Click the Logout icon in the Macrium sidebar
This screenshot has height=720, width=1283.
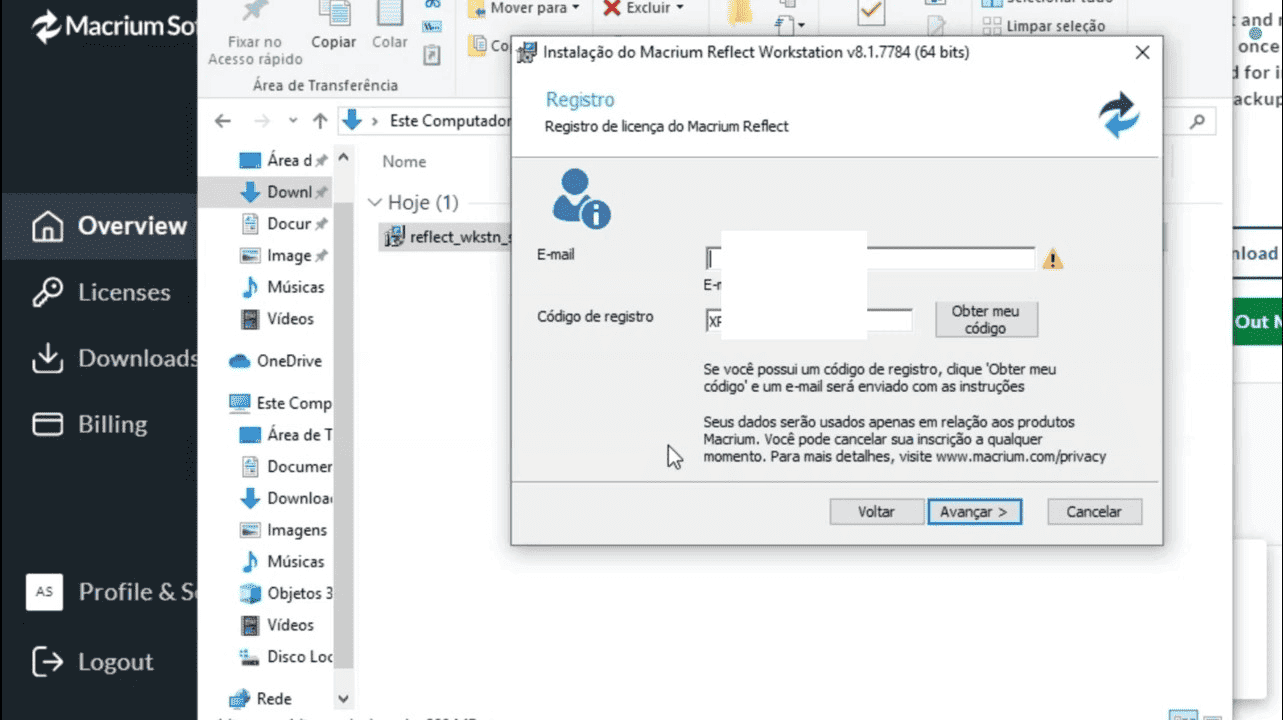(48, 661)
